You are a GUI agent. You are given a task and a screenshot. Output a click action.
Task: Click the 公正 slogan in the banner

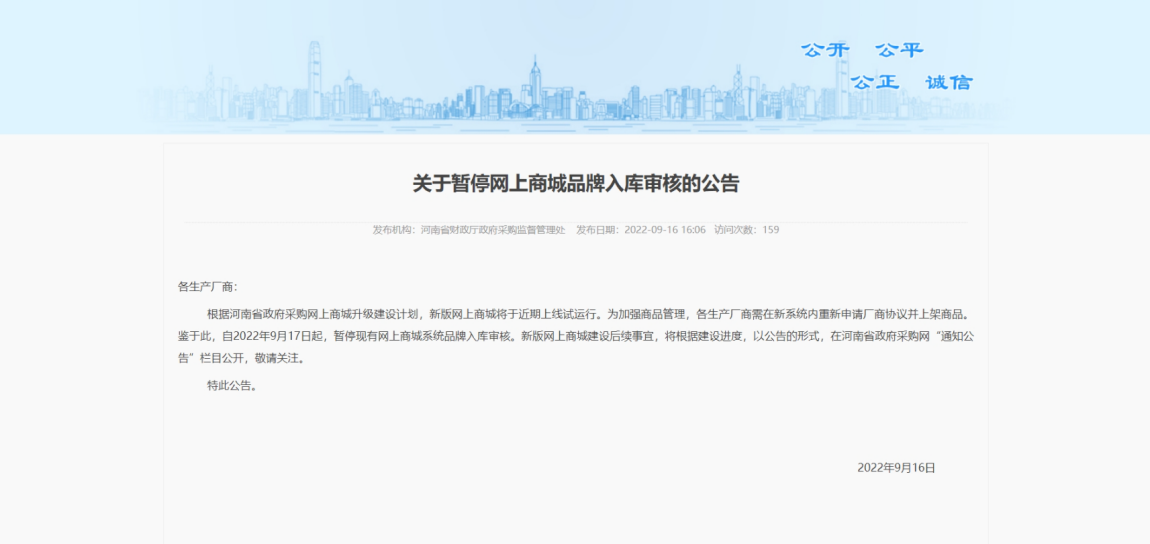(x=875, y=82)
